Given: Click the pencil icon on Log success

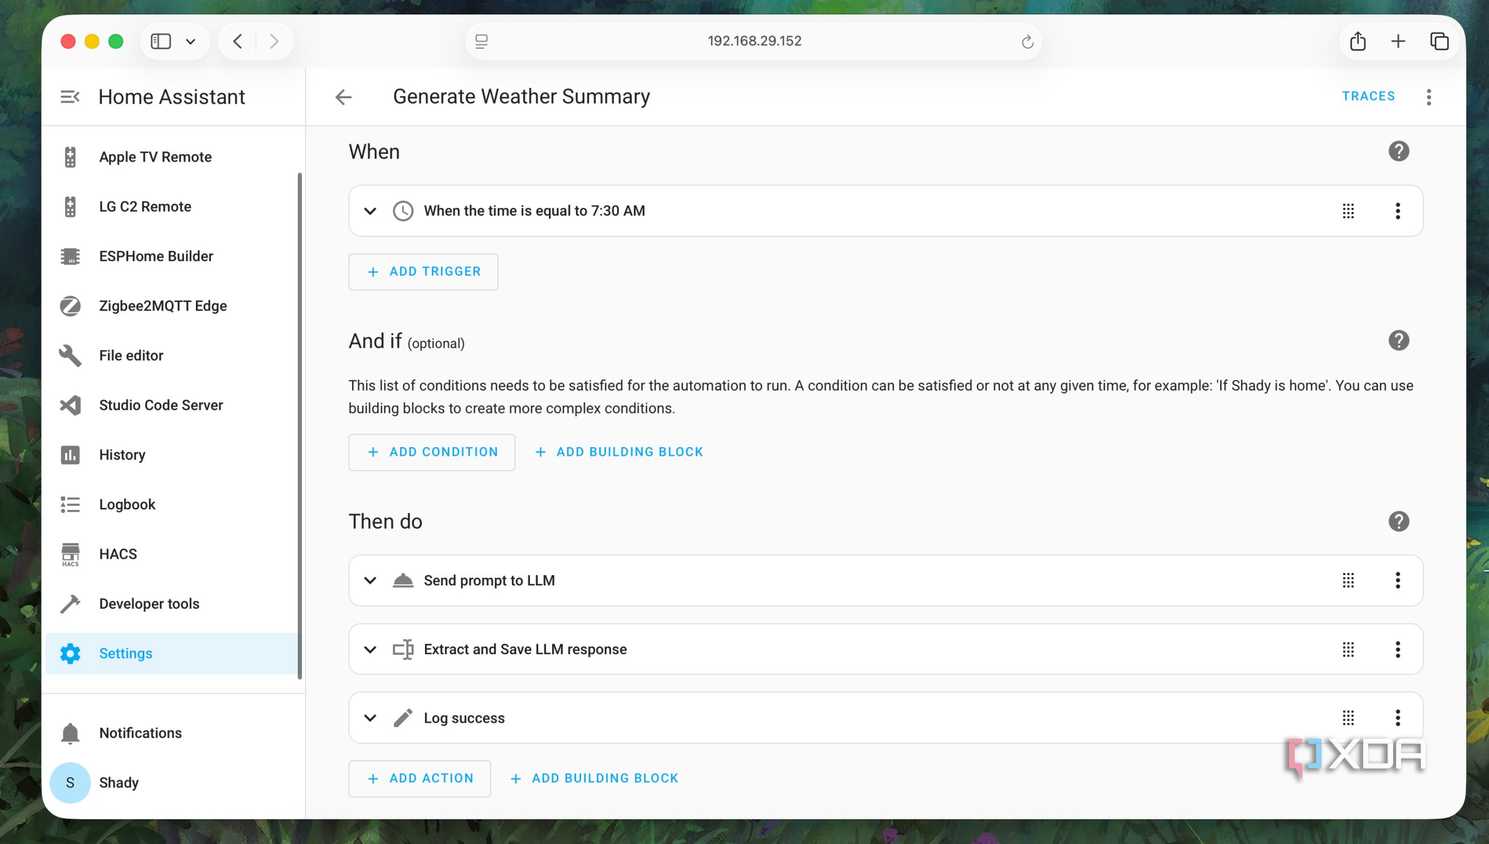Looking at the screenshot, I should tap(403, 718).
